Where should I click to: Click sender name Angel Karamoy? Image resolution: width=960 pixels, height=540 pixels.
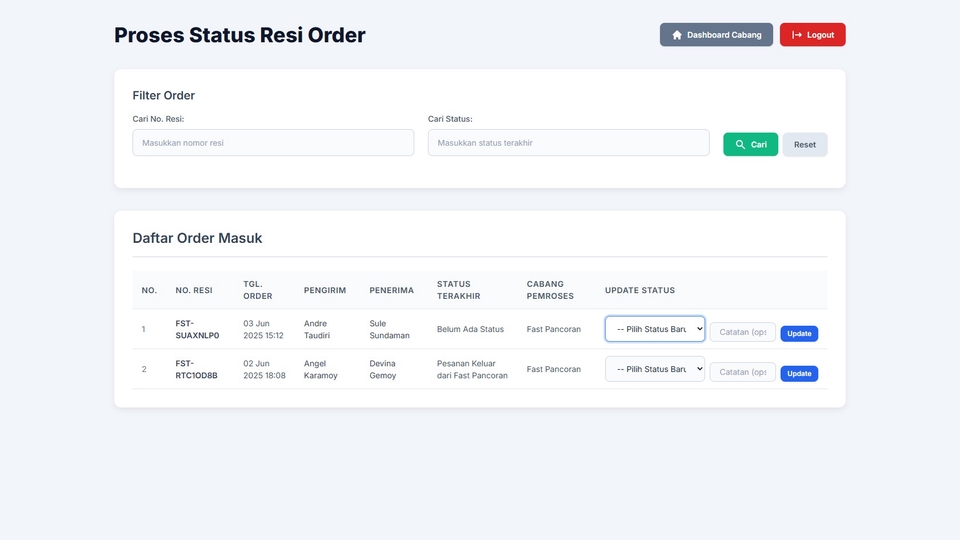(320, 369)
